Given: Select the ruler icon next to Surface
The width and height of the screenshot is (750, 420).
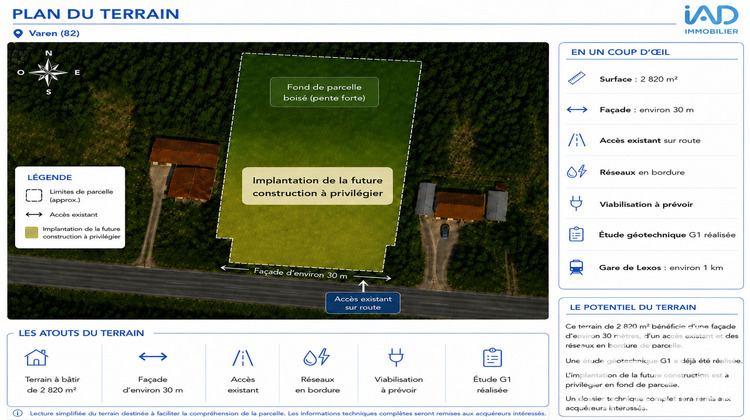Looking at the screenshot, I should pos(577,78).
